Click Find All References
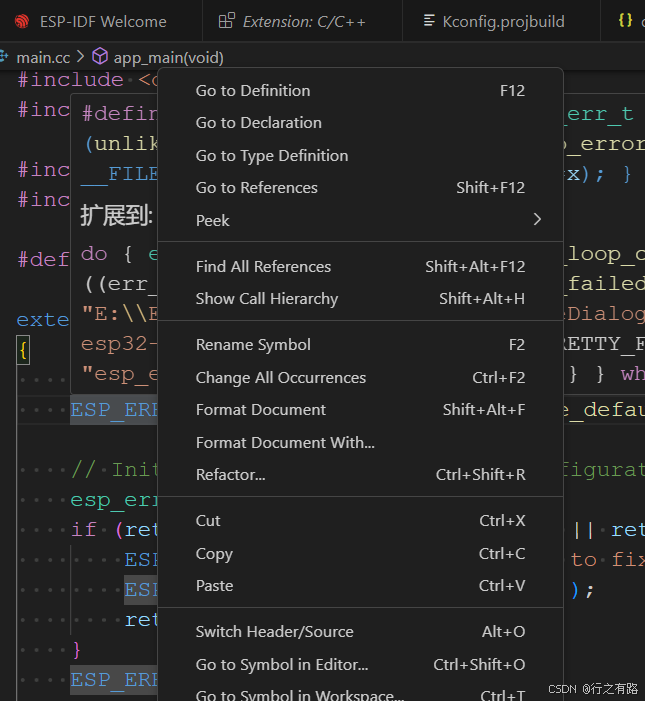 pos(263,266)
